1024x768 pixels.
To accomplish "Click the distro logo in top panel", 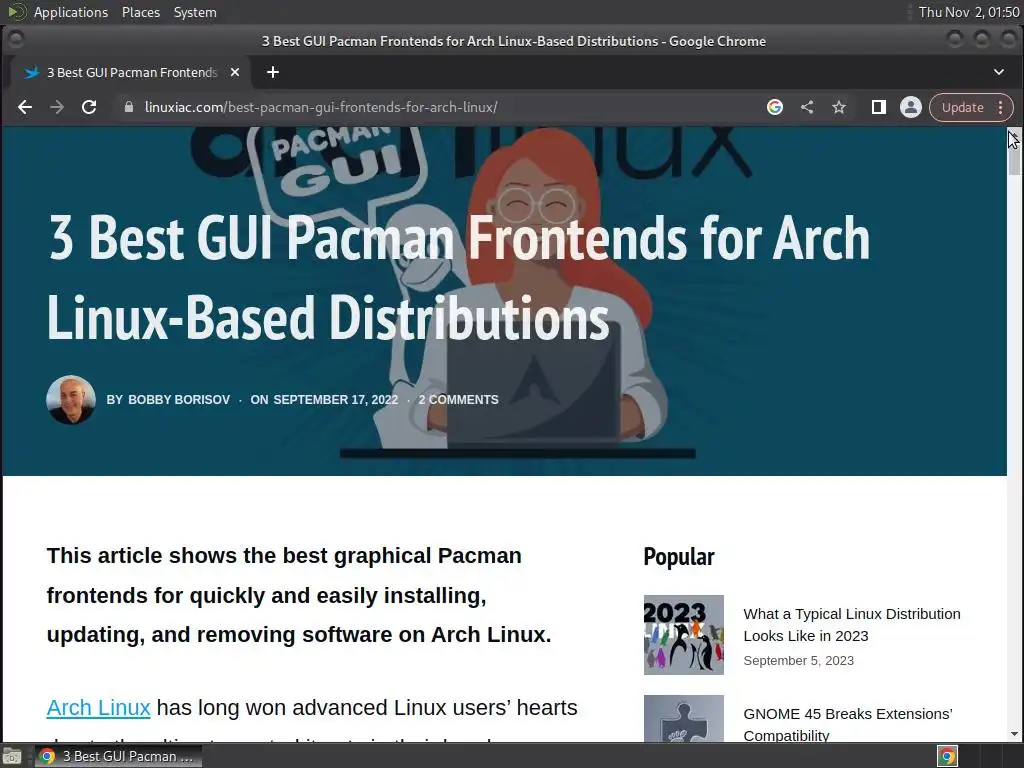I will [x=17, y=12].
